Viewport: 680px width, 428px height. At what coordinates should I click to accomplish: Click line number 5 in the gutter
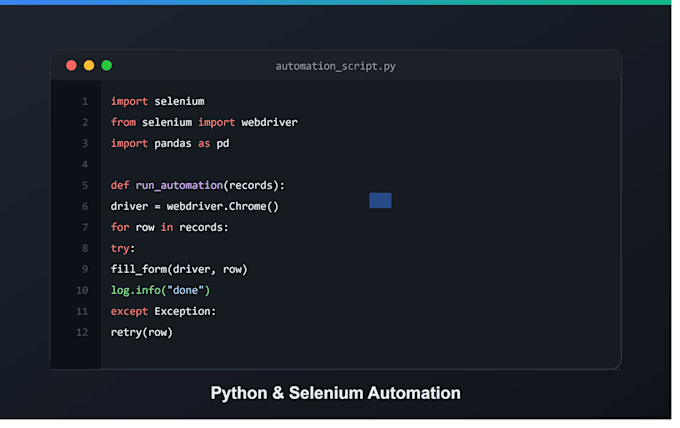tap(85, 186)
